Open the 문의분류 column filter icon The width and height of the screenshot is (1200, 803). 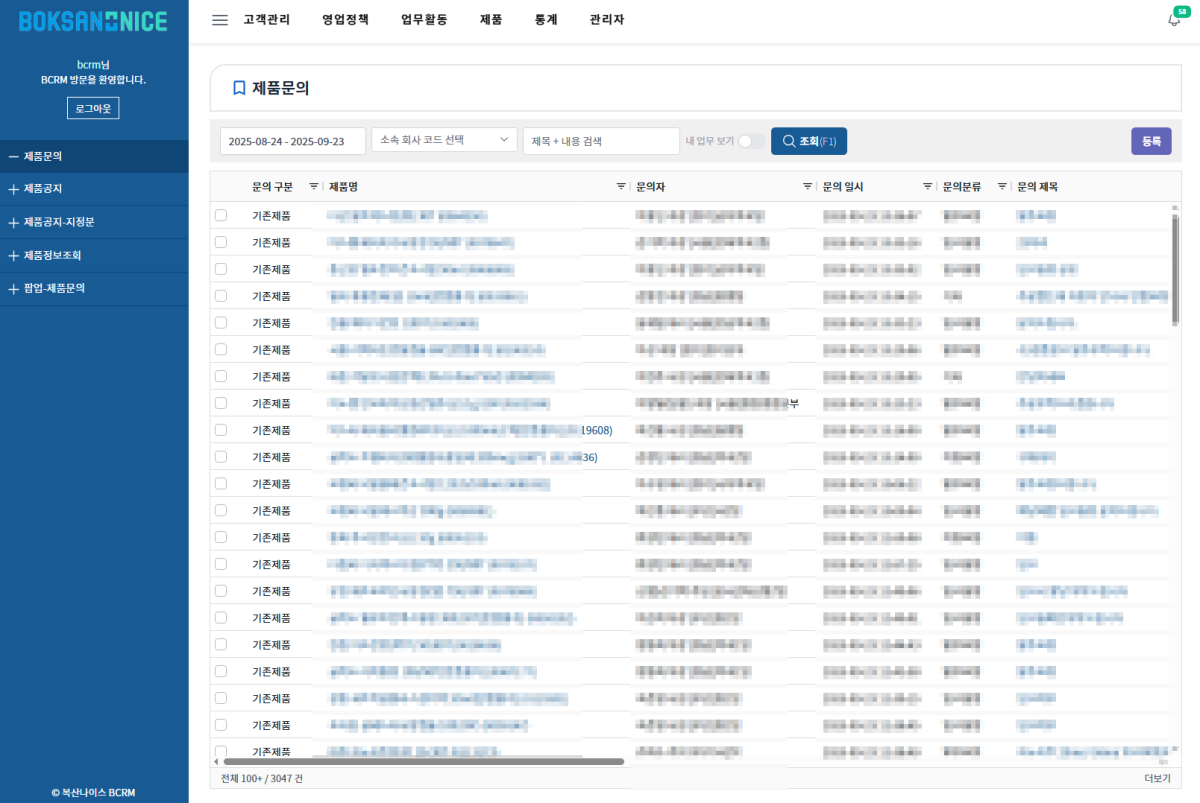[1002, 186]
